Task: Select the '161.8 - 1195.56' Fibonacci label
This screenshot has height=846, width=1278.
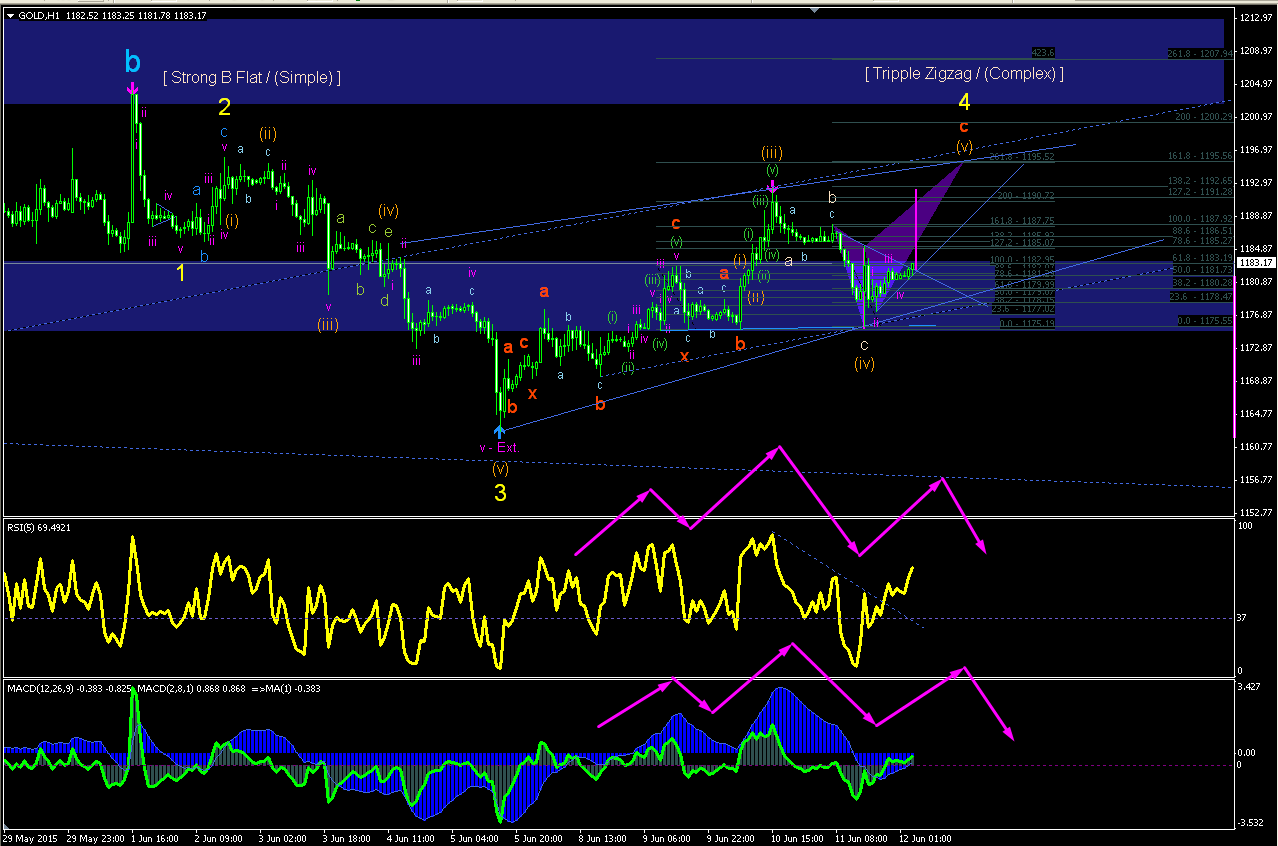Action: 1200,156
